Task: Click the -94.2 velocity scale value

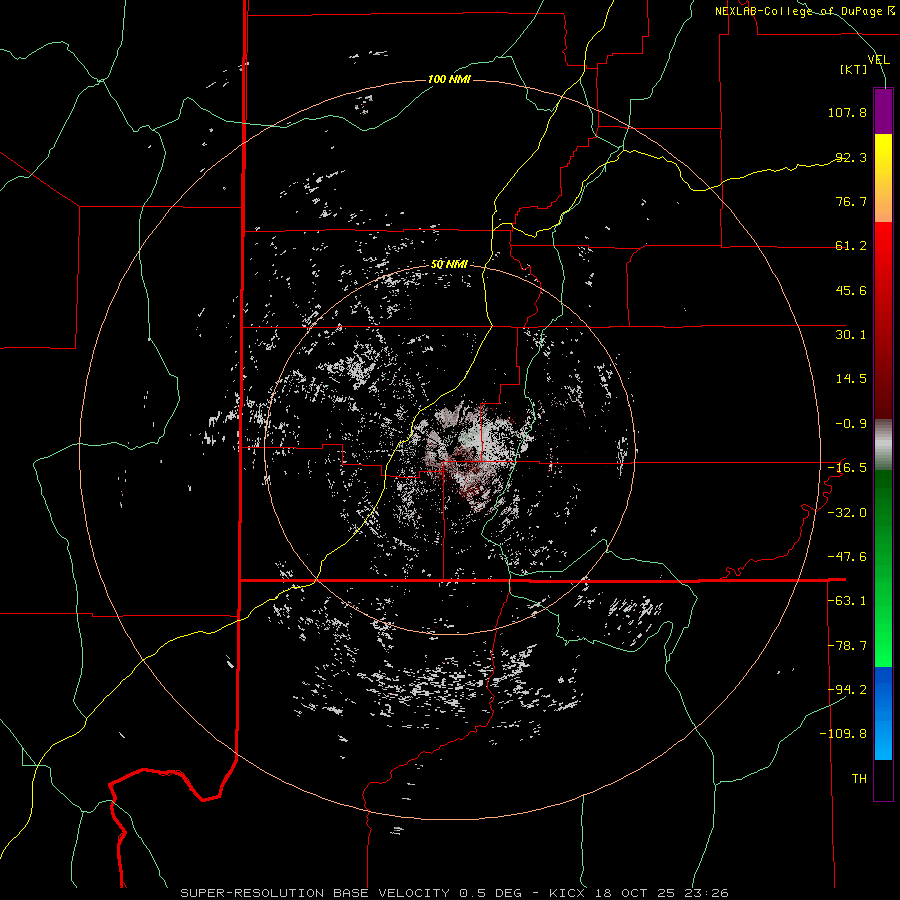Action: 847,690
